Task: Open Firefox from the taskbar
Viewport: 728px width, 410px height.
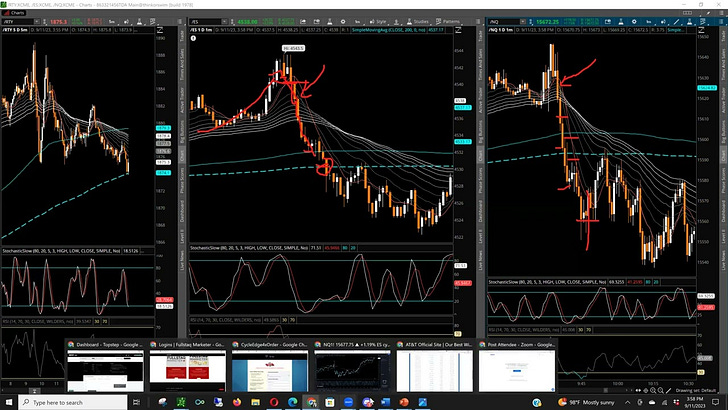Action: 237,402
